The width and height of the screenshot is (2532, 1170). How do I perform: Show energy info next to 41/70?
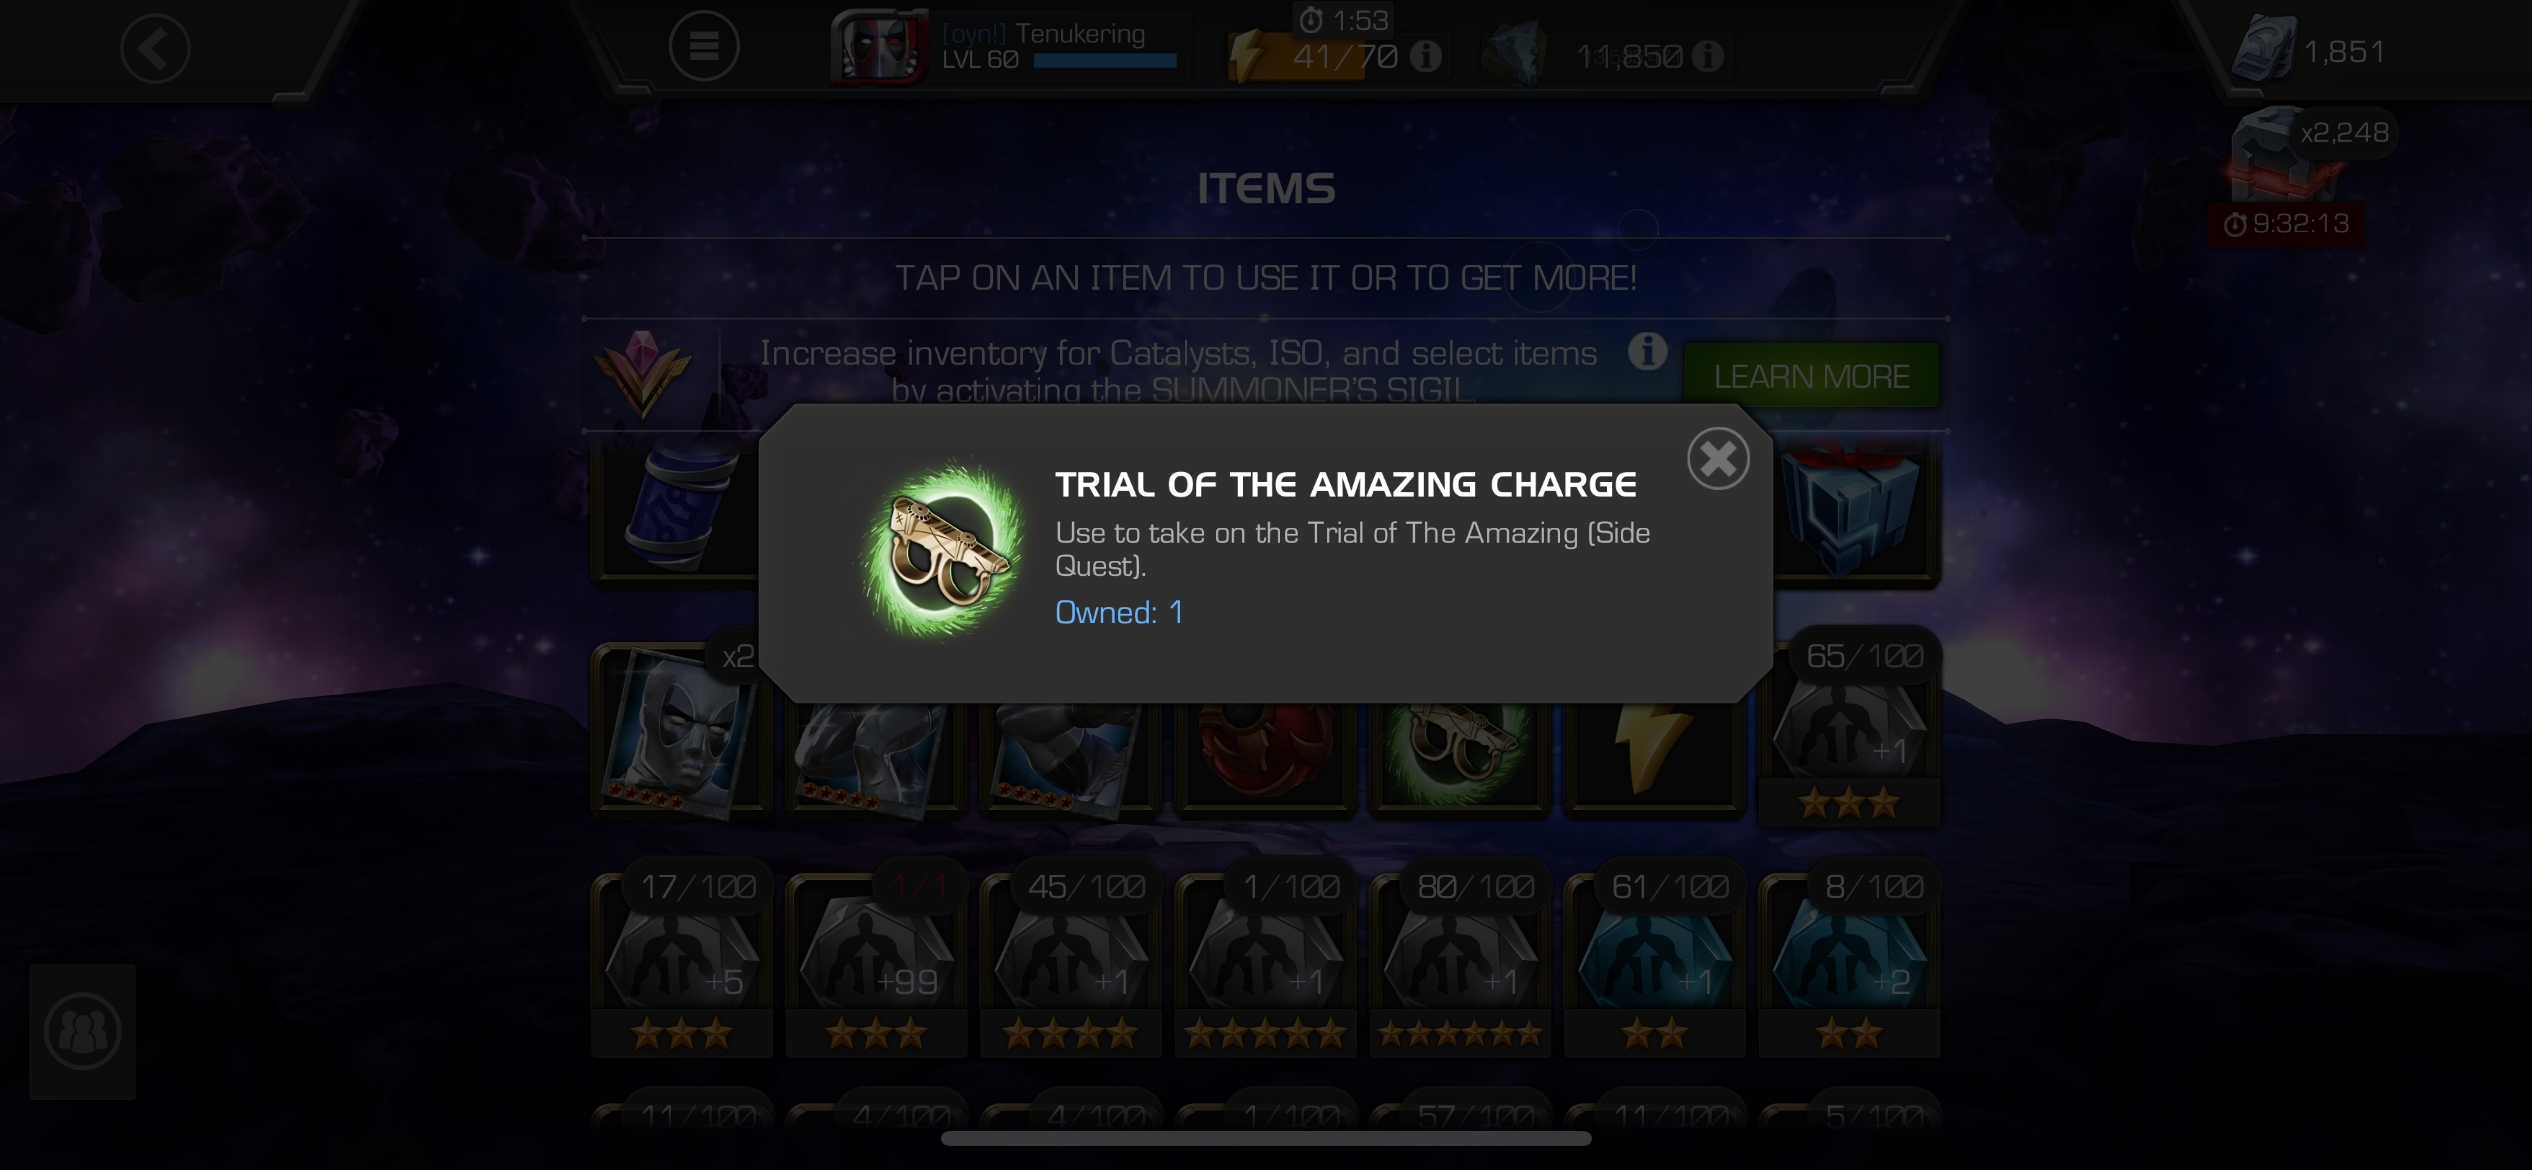[1426, 56]
